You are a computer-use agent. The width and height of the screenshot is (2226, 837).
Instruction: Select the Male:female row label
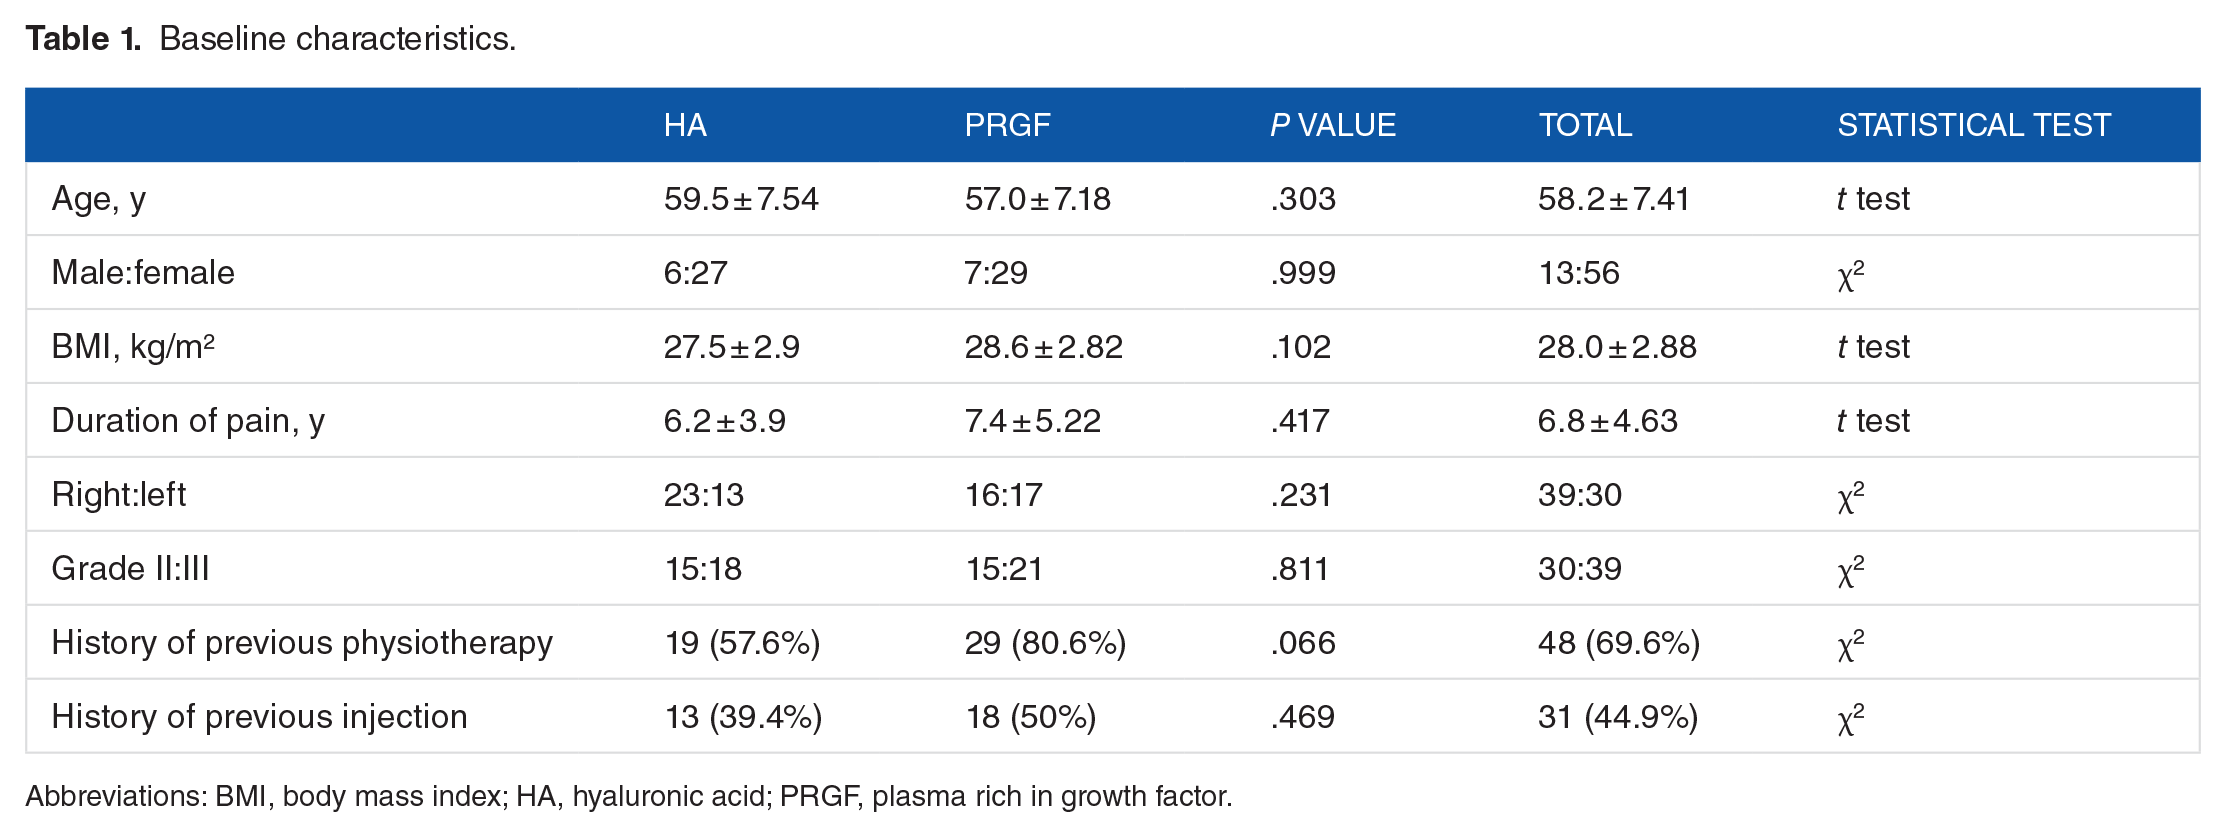point(143,272)
